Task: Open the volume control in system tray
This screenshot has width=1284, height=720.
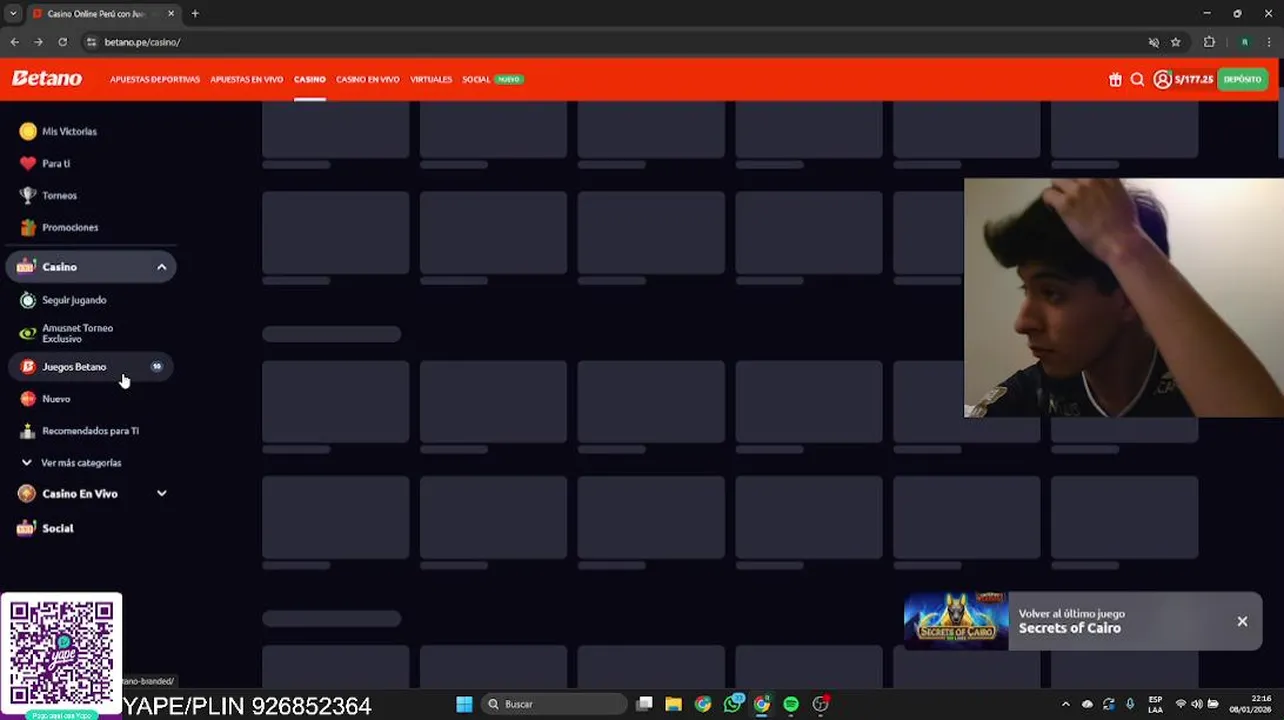Action: tap(1197, 704)
